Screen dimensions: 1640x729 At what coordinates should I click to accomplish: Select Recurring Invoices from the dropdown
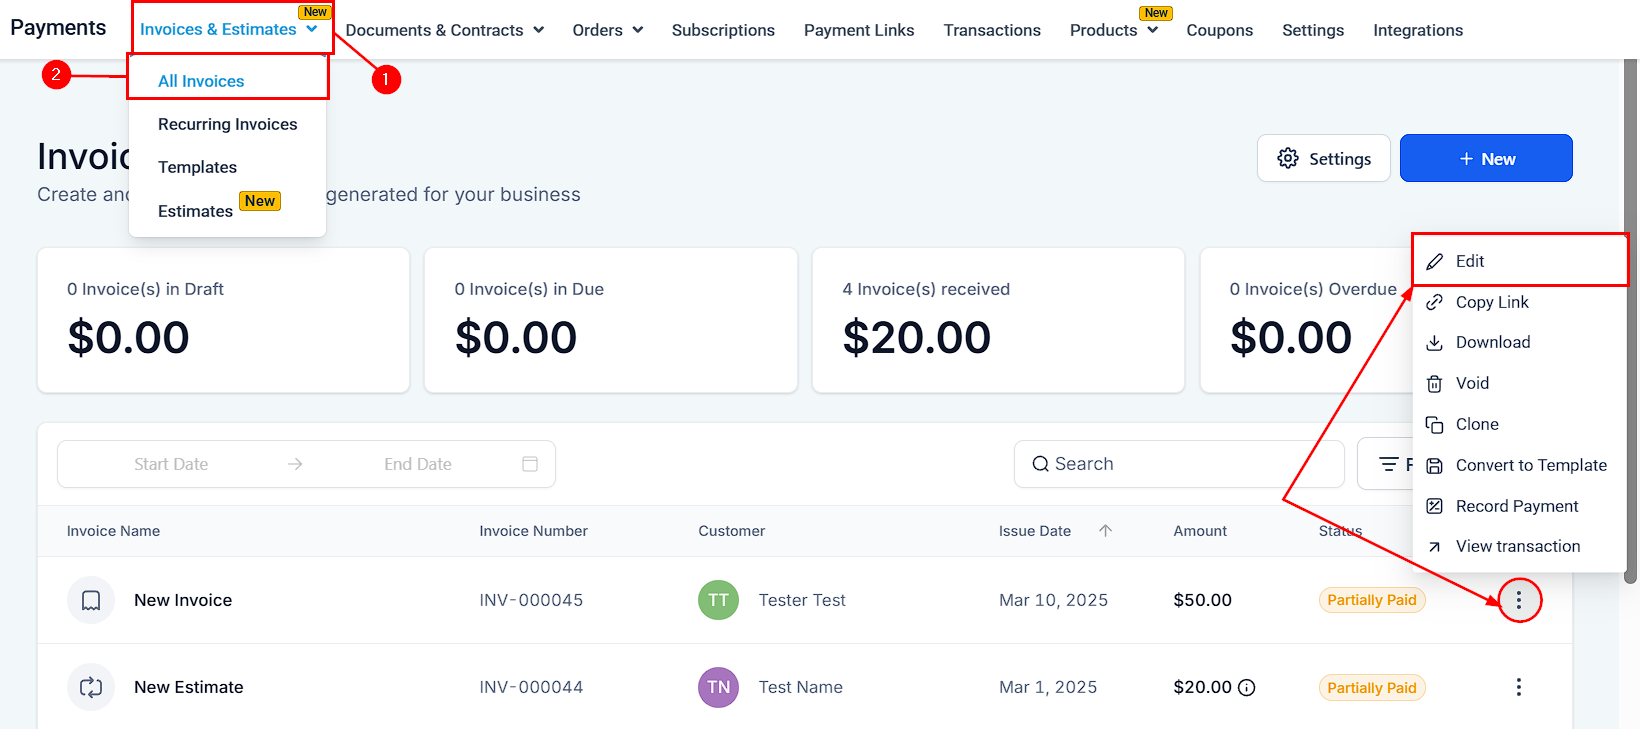[227, 124]
